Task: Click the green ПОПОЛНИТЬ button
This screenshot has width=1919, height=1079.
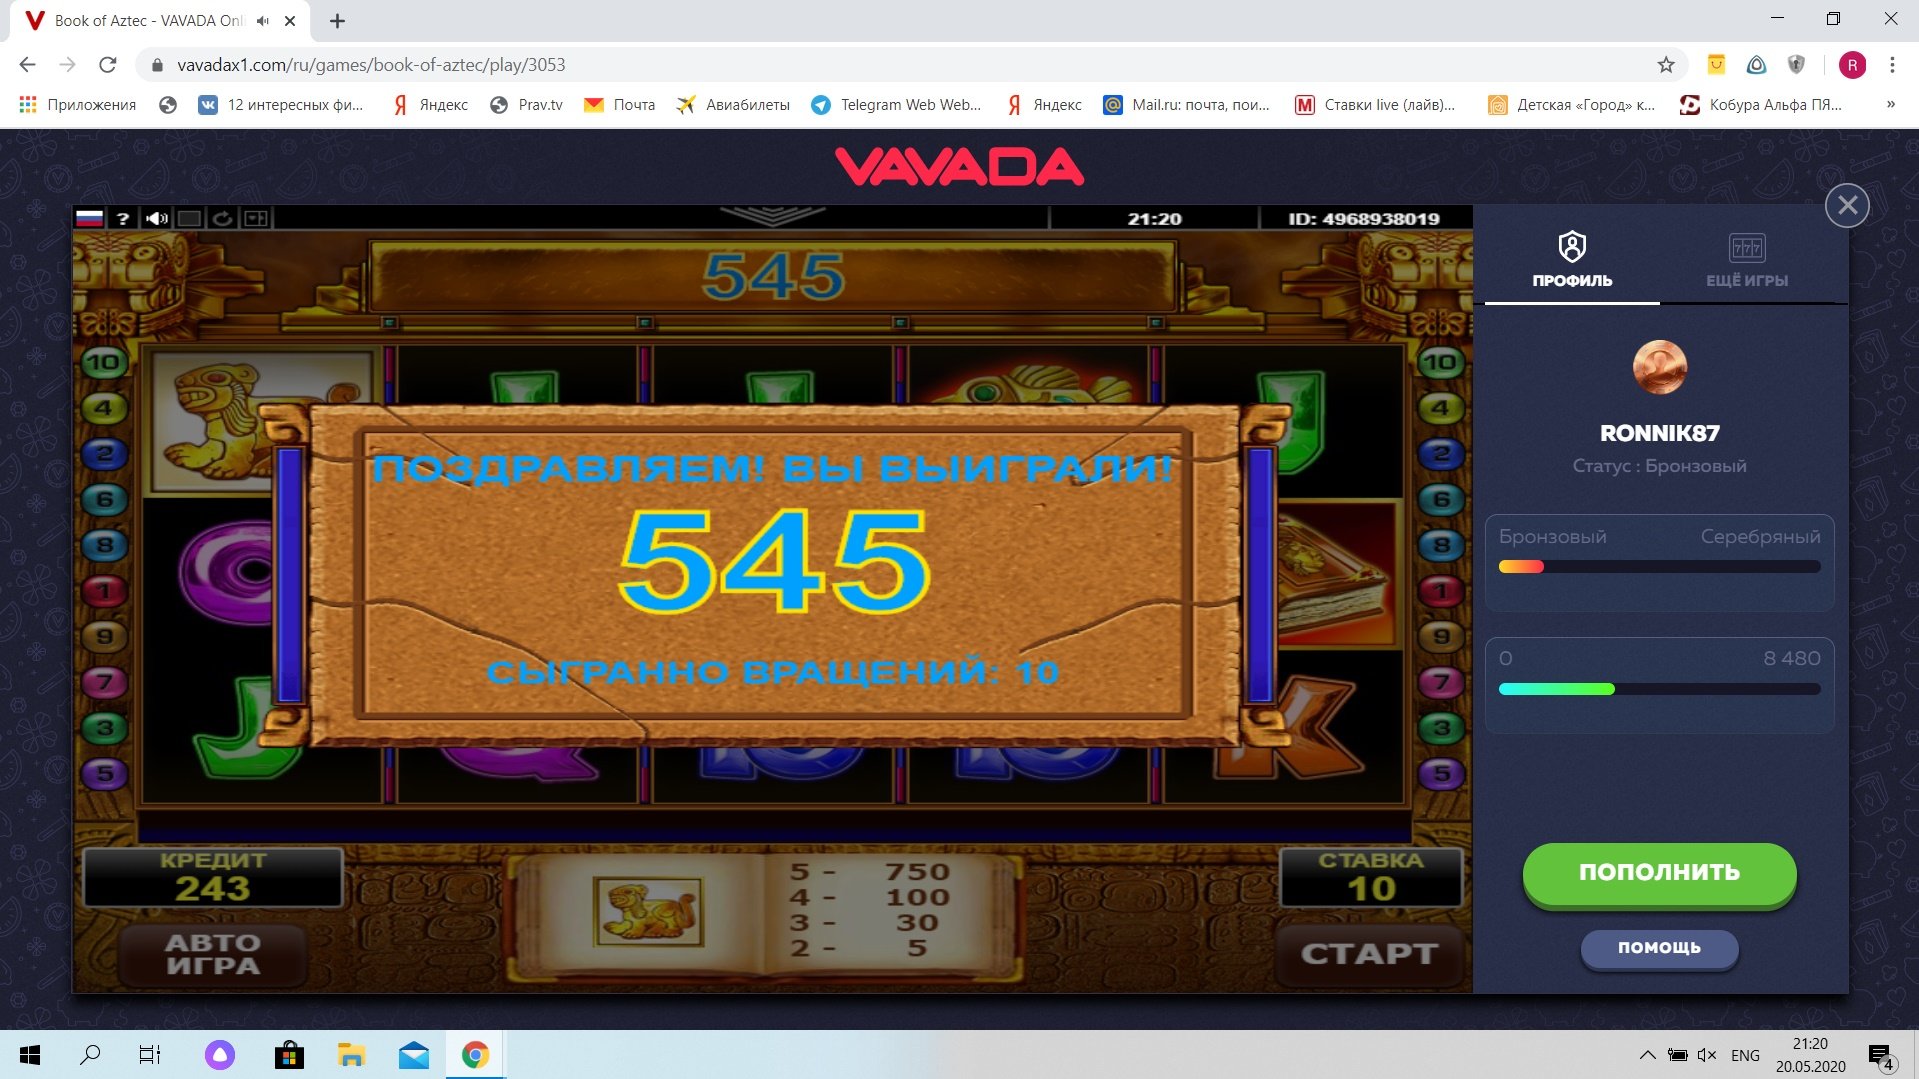Action: click(x=1660, y=873)
